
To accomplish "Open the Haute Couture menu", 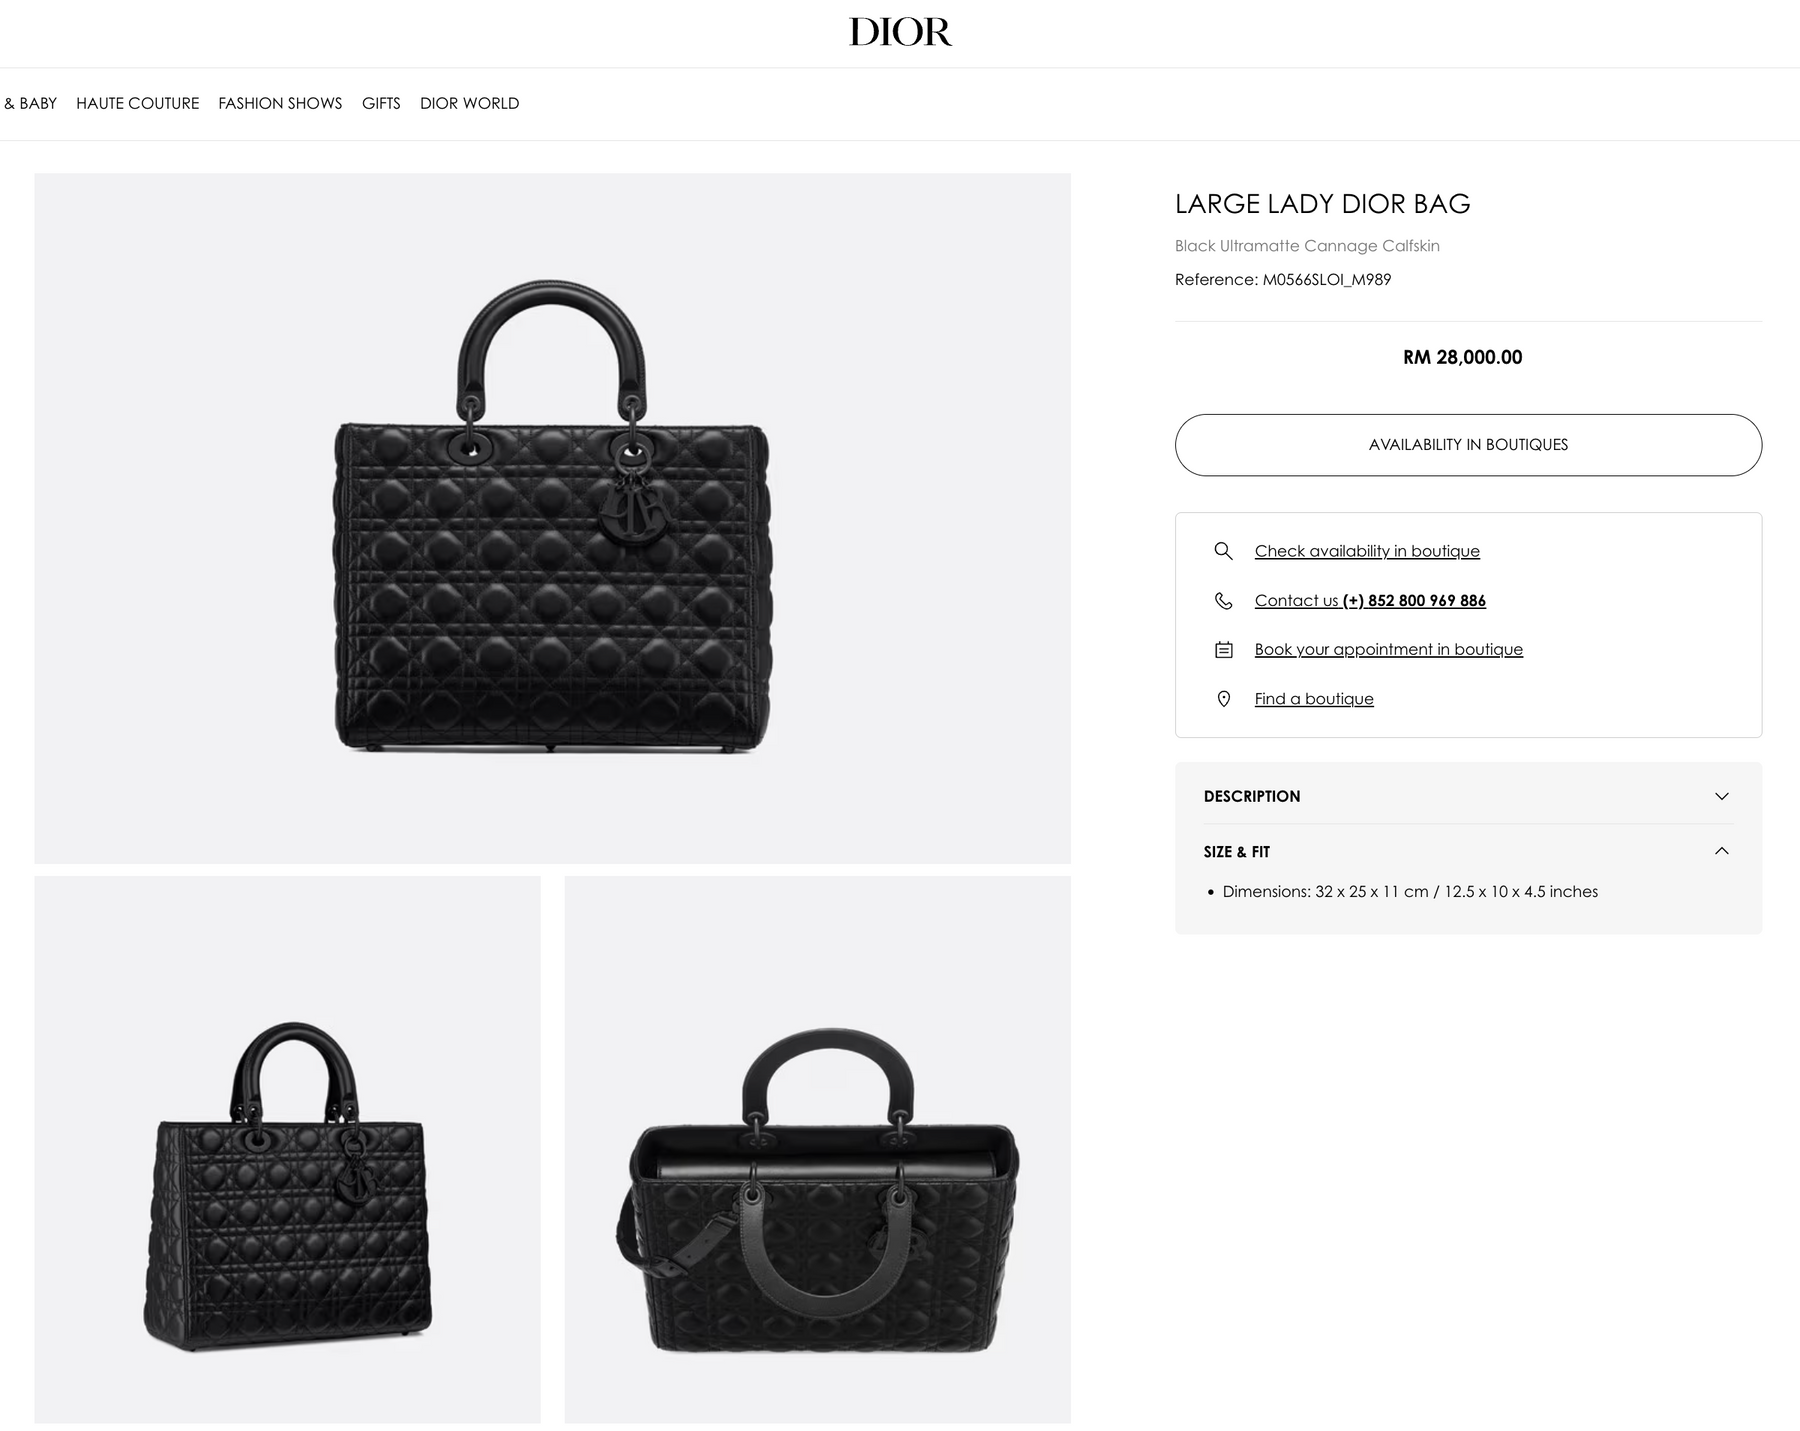I will [x=137, y=103].
